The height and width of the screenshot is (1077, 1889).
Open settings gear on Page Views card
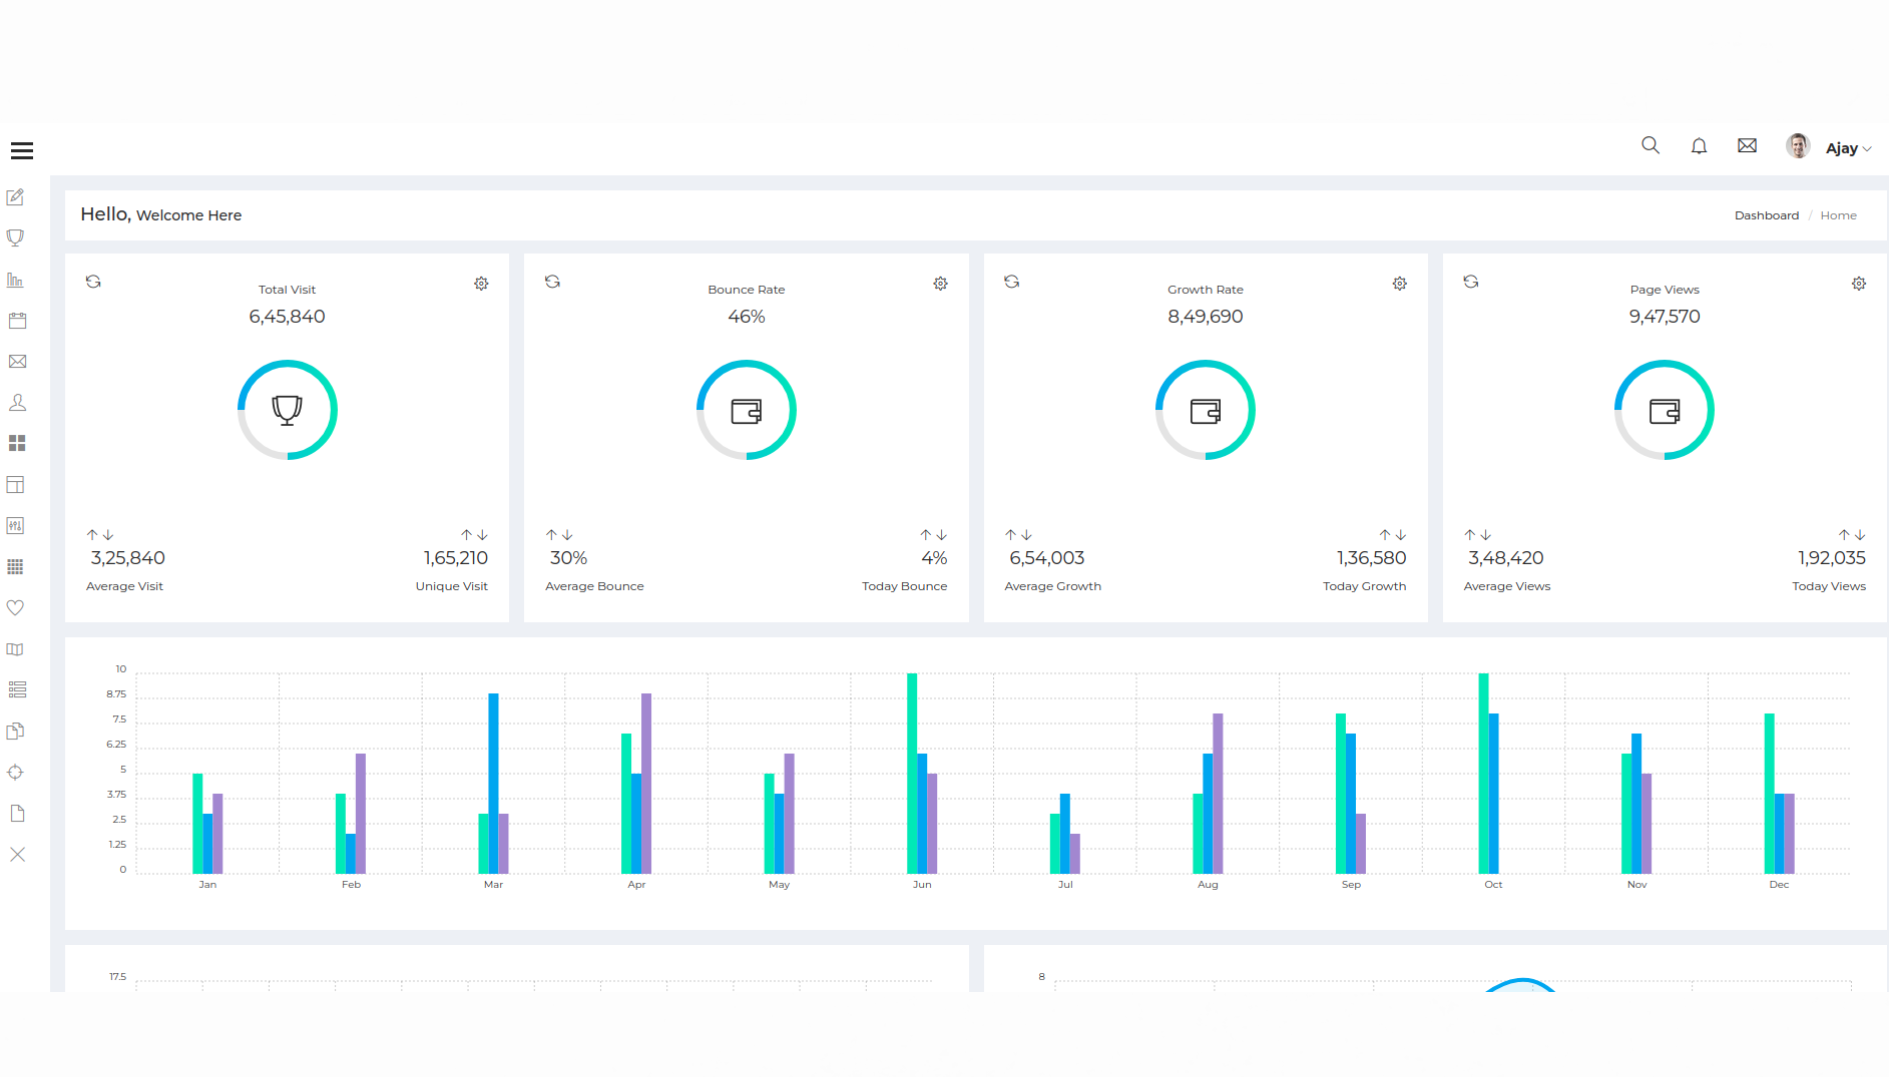(1858, 284)
